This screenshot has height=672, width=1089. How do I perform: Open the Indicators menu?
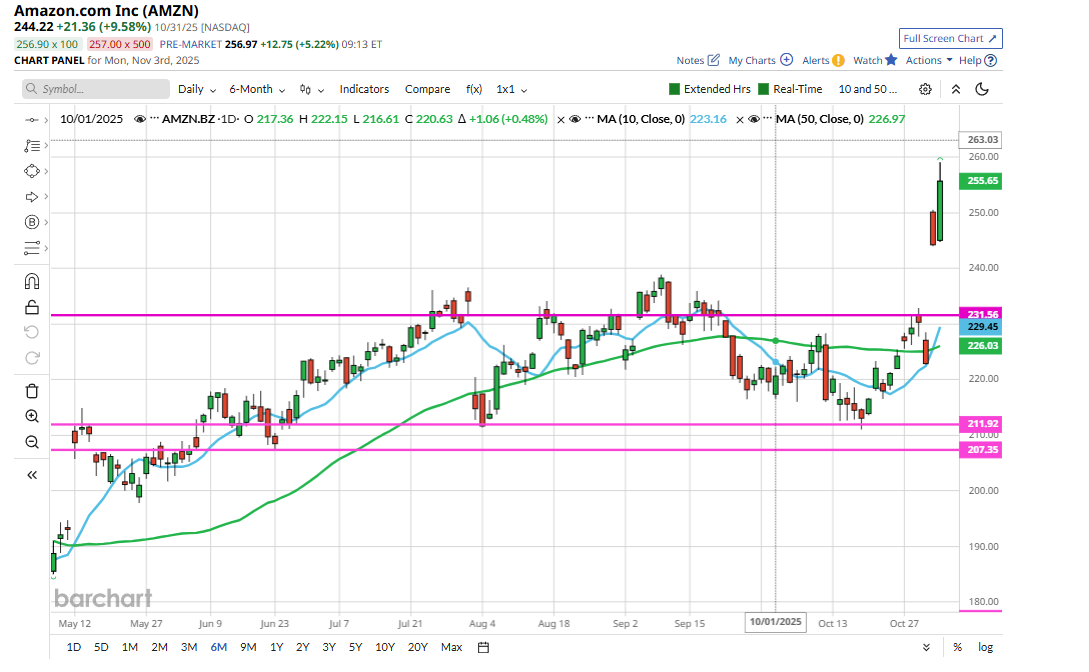click(x=364, y=89)
